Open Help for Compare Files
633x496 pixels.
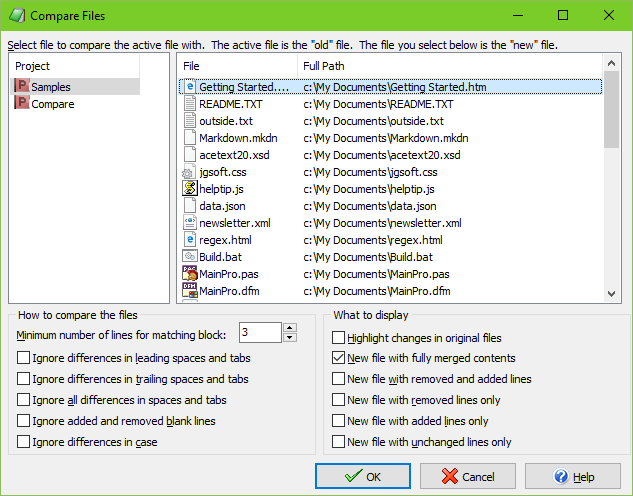click(x=573, y=477)
